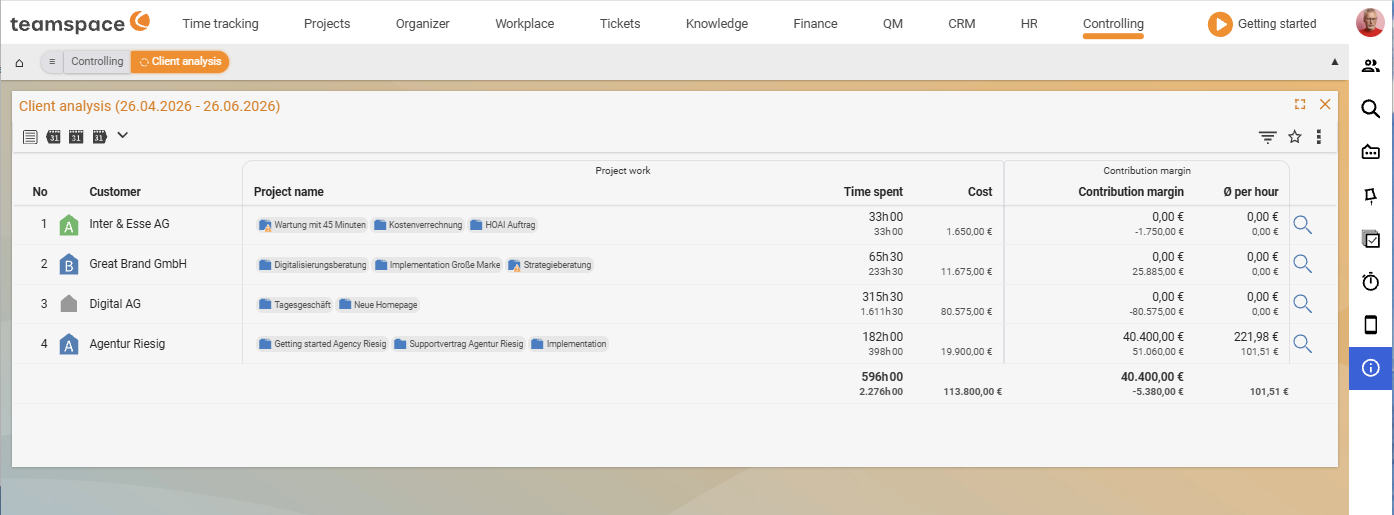The width and height of the screenshot is (1394, 515).
Task: Open the calendar icon in right sidebar
Action: (x=1371, y=152)
